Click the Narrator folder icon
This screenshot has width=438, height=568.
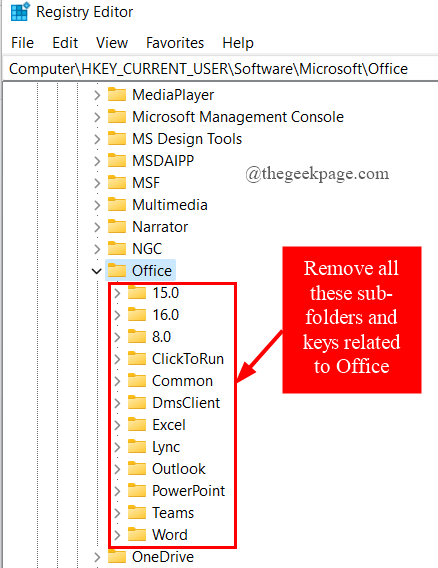tap(117, 226)
